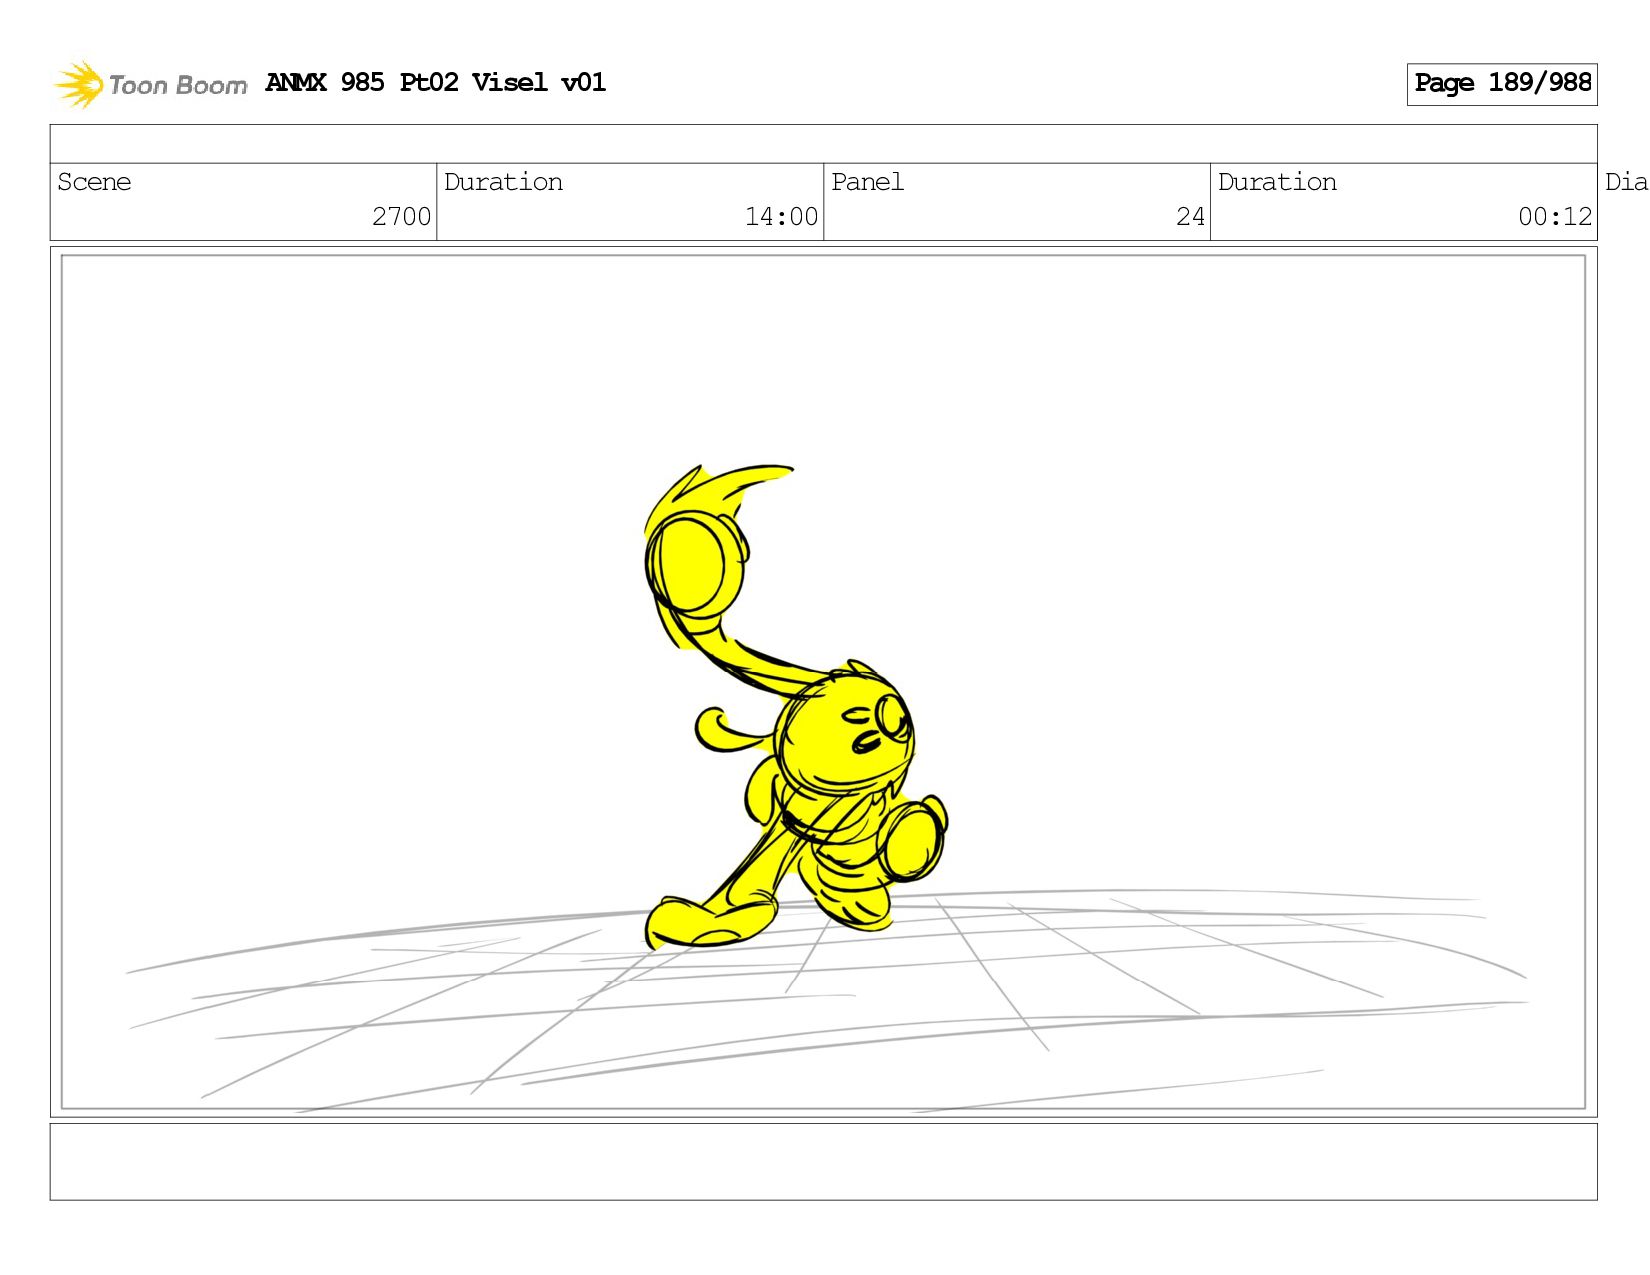
Task: Select the title text 'ANMX 985 Pt02 Visel v01'
Action: point(436,82)
